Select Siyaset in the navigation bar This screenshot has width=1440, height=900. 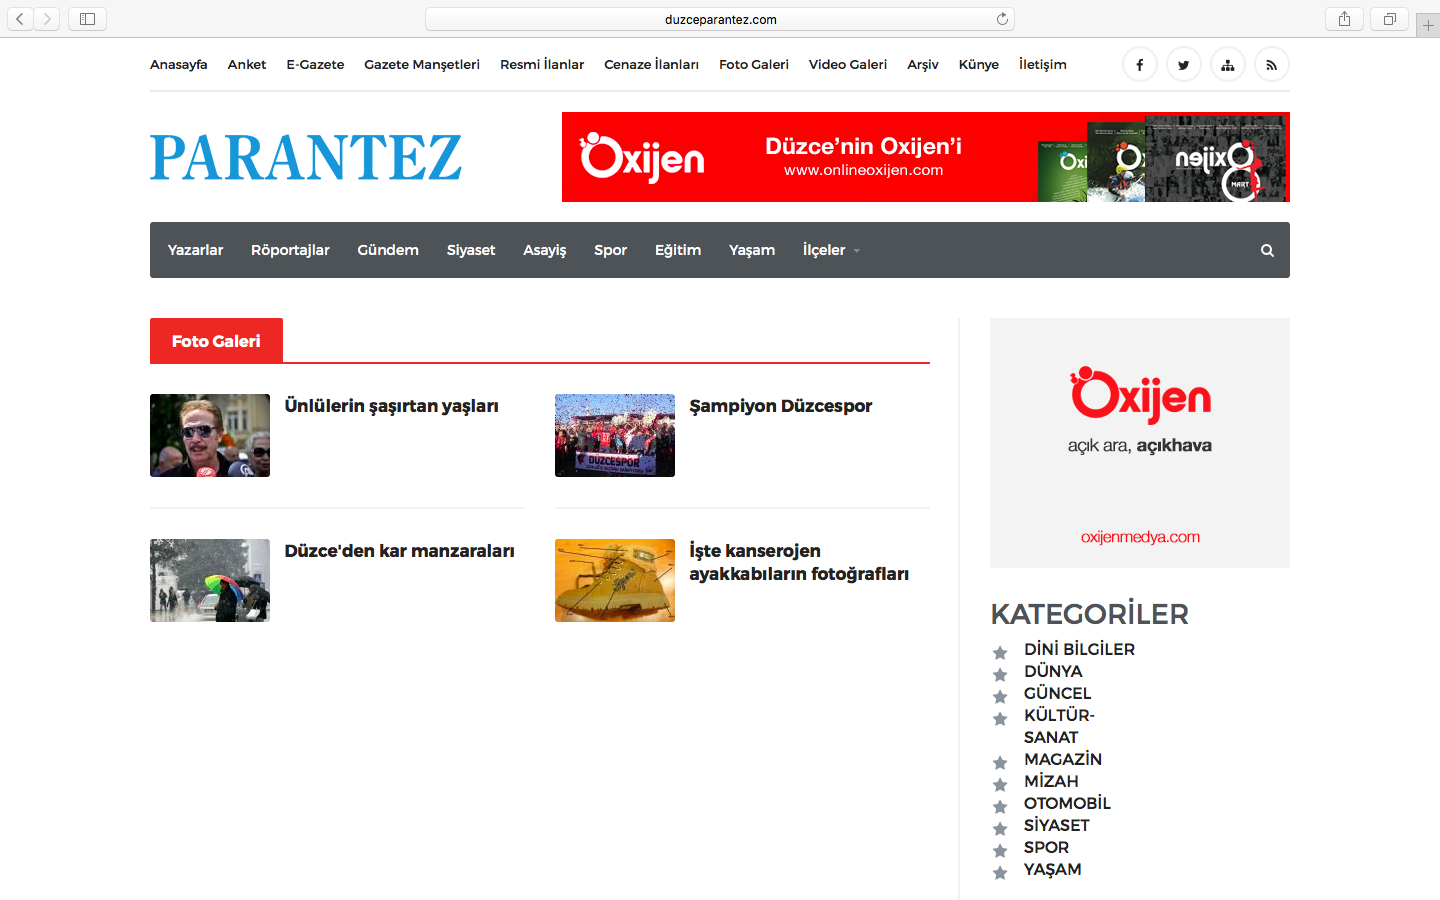pos(471,250)
